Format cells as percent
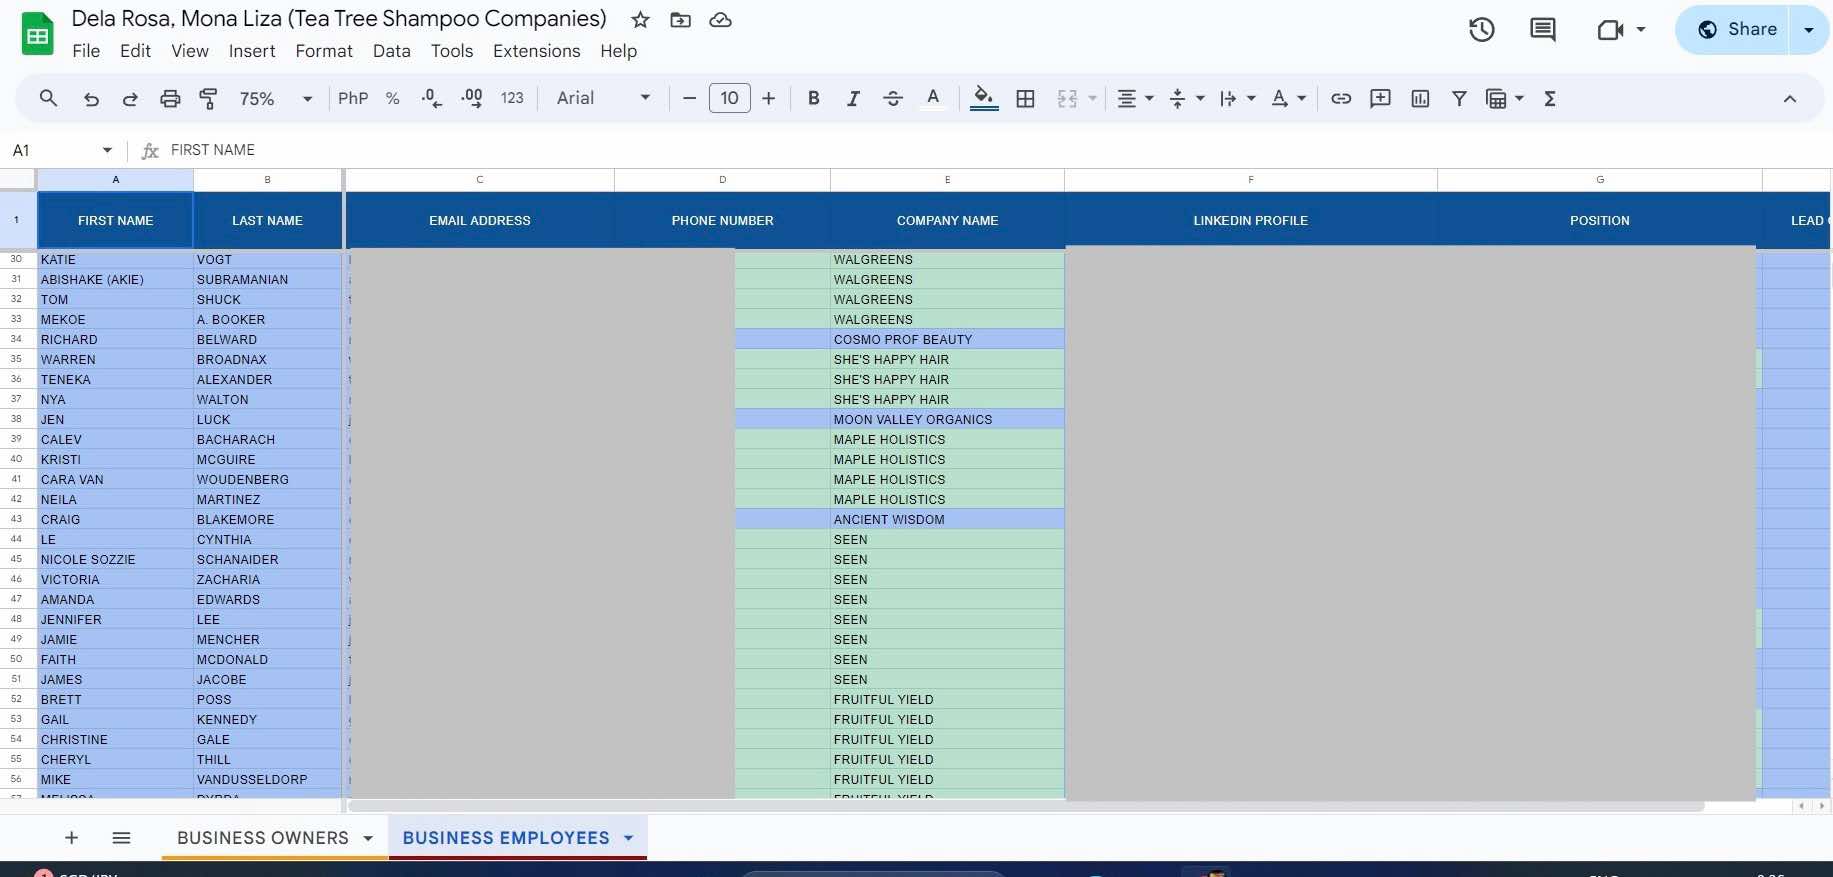 393,98
